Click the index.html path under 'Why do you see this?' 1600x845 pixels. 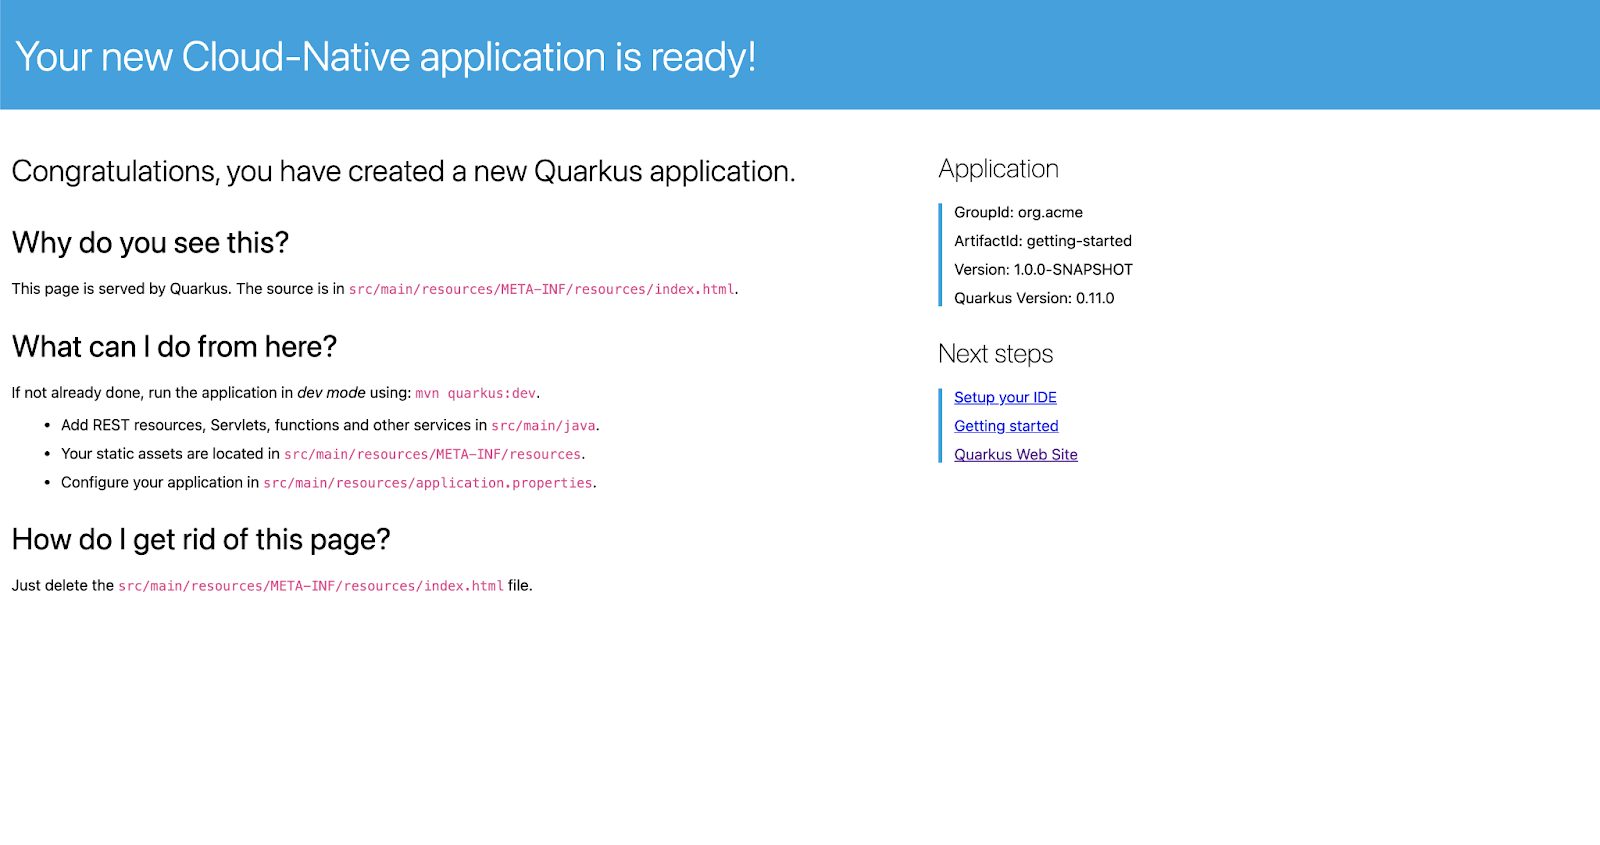pyautogui.click(x=541, y=289)
